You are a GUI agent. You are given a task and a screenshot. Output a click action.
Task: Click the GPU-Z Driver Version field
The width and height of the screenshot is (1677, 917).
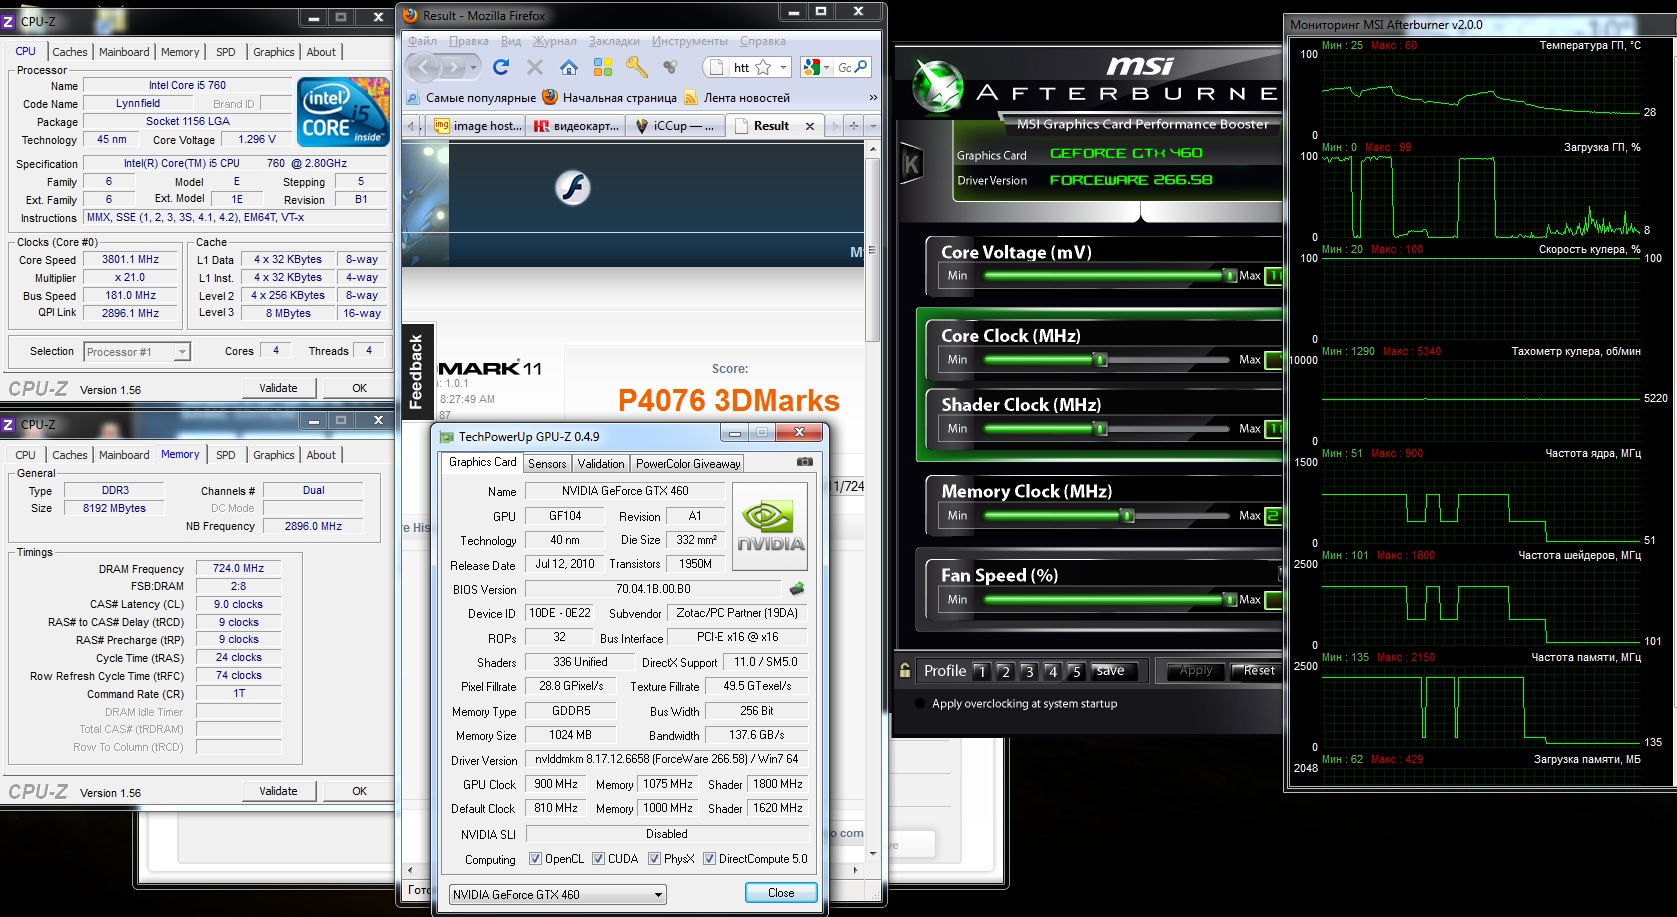tap(667, 759)
